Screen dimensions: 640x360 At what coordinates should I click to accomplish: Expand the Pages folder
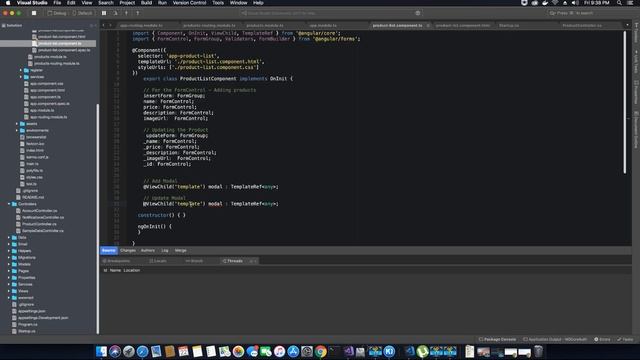point(9,271)
